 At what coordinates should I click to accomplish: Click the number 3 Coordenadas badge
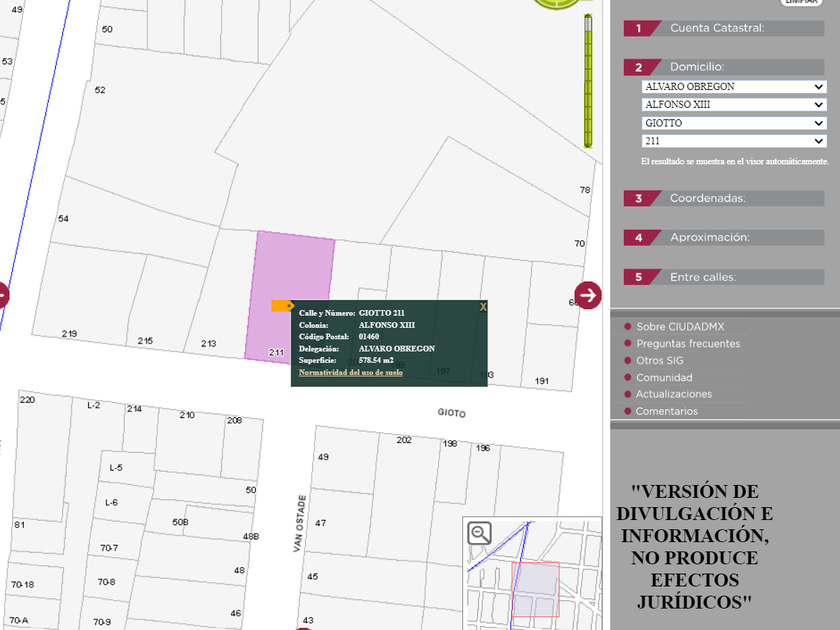point(639,198)
